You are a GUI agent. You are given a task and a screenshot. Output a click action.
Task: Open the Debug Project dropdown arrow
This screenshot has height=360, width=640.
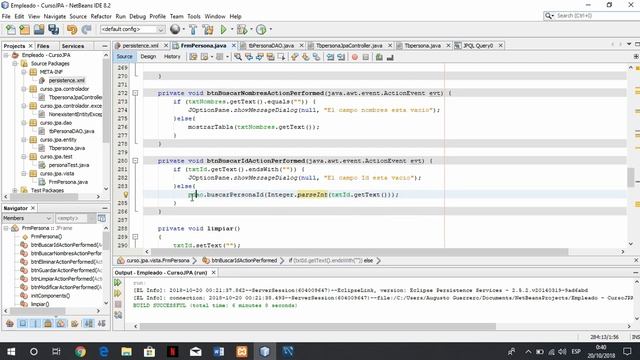pyautogui.click(x=251, y=29)
